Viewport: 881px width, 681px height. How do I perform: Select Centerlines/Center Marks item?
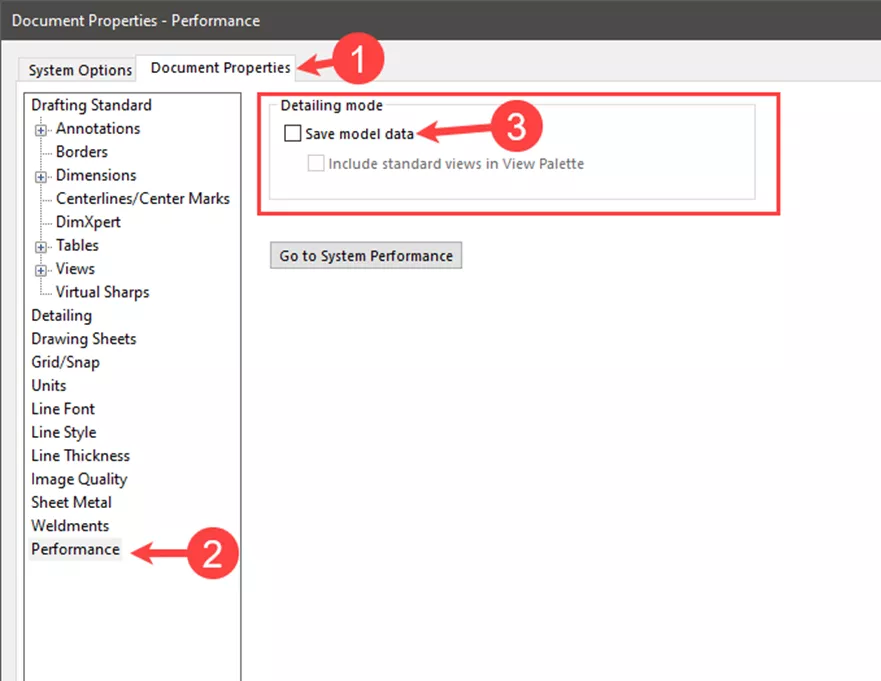143,198
